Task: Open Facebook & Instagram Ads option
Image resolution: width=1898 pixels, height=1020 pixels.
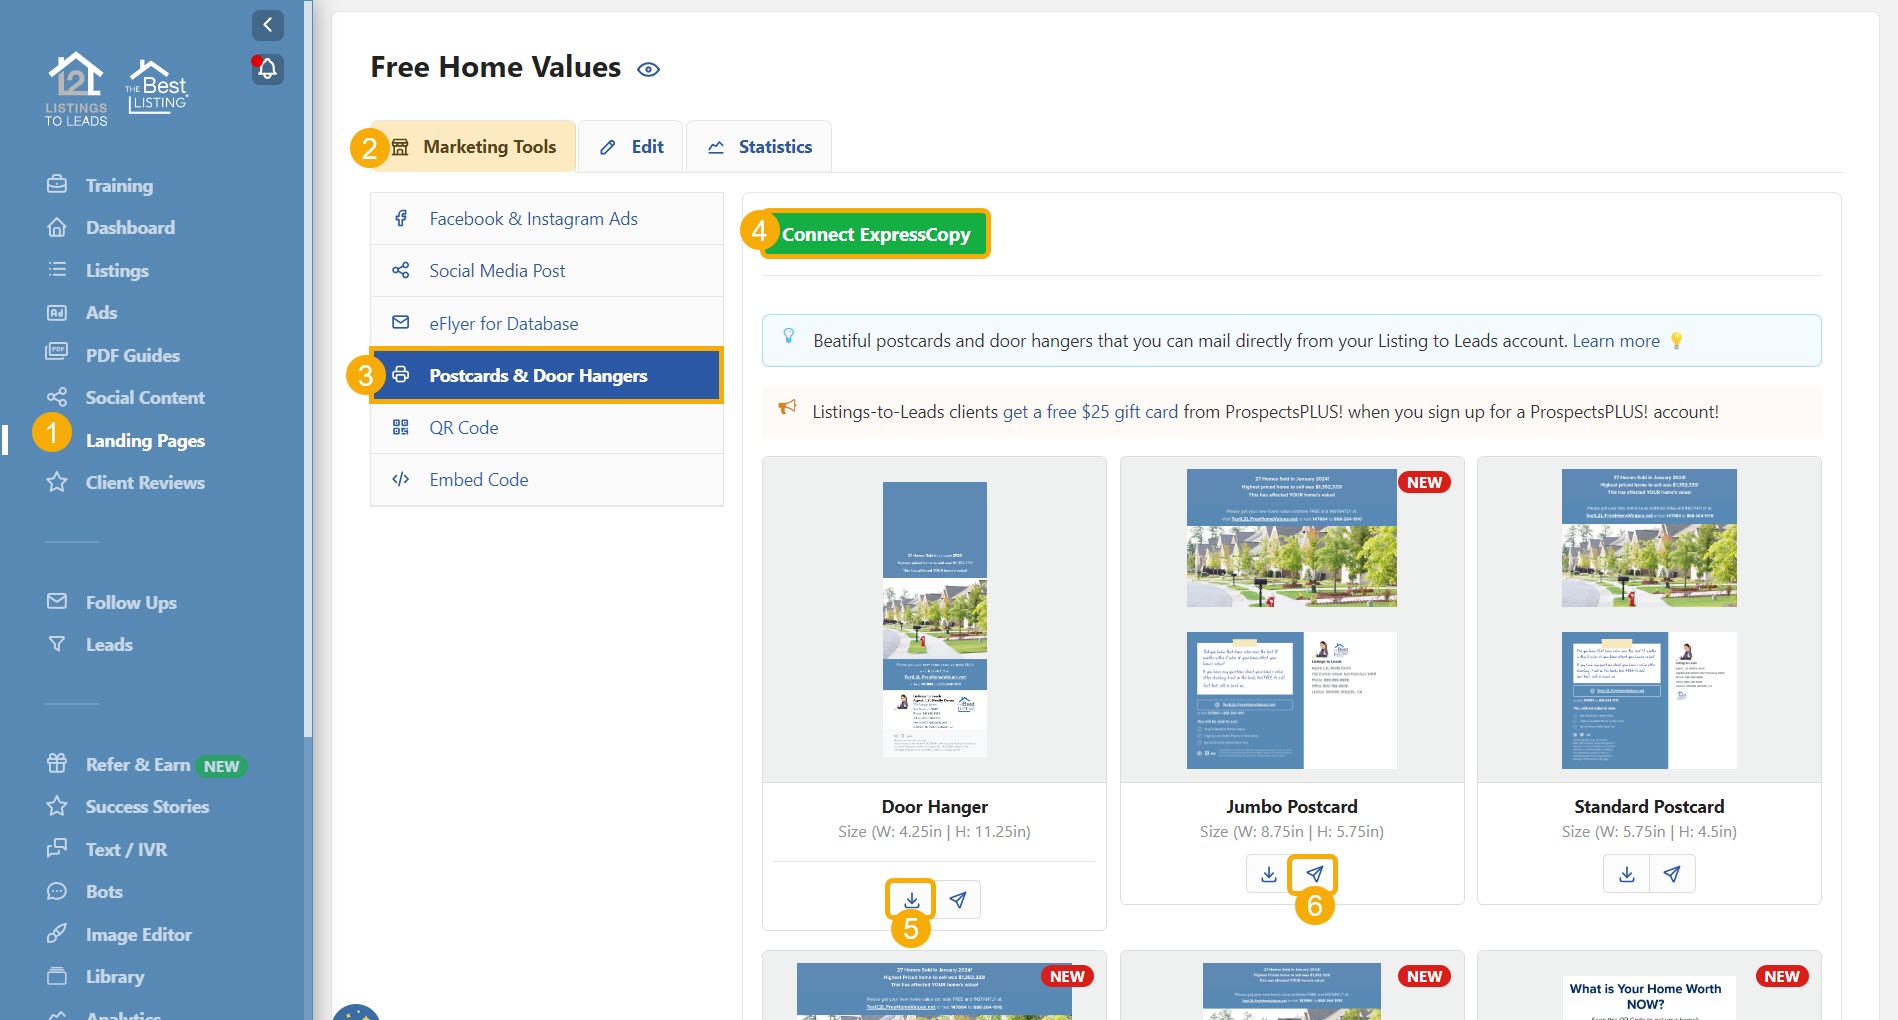Action: [533, 219]
